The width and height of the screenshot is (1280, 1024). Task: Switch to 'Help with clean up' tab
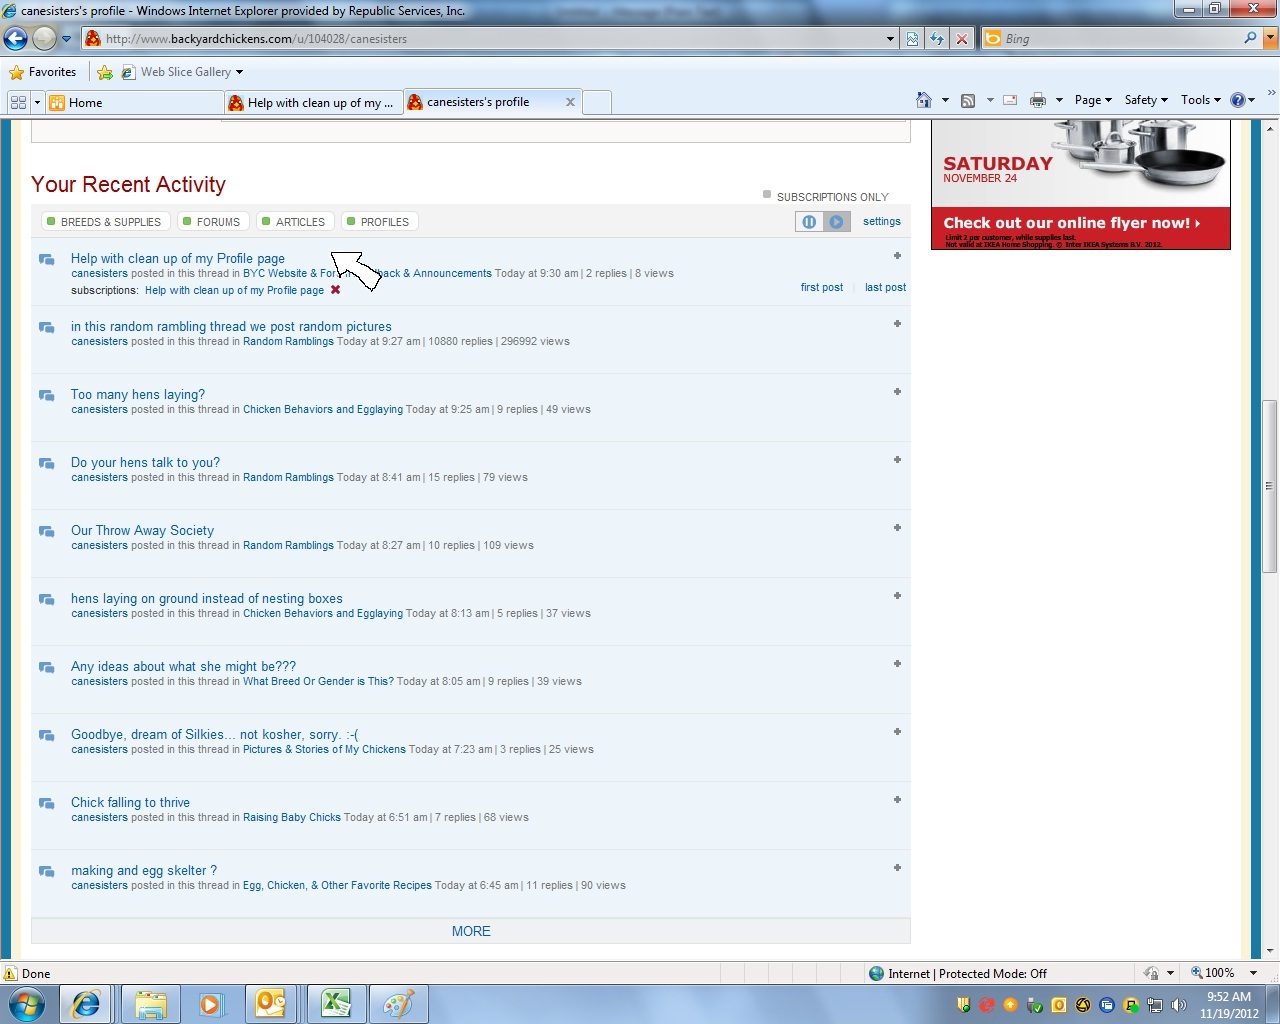[x=313, y=102]
